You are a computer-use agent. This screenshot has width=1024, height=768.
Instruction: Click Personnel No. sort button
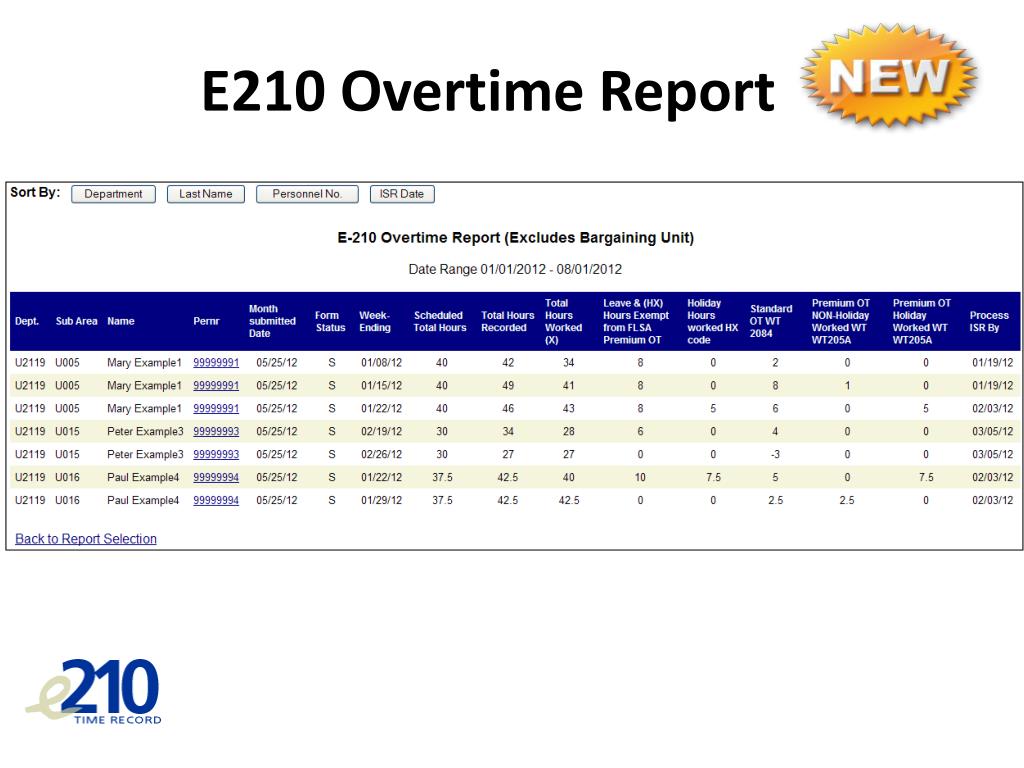[x=307, y=194]
